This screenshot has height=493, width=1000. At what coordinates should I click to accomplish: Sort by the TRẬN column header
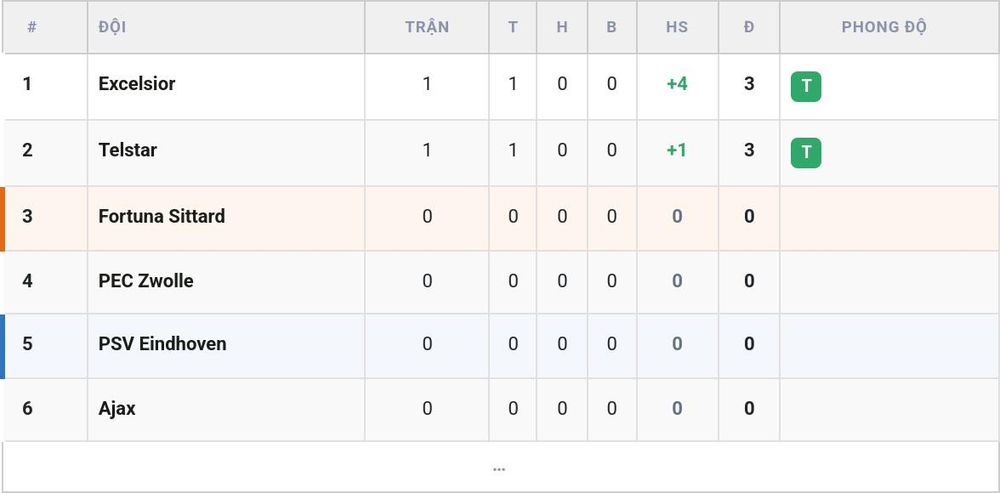tap(427, 27)
